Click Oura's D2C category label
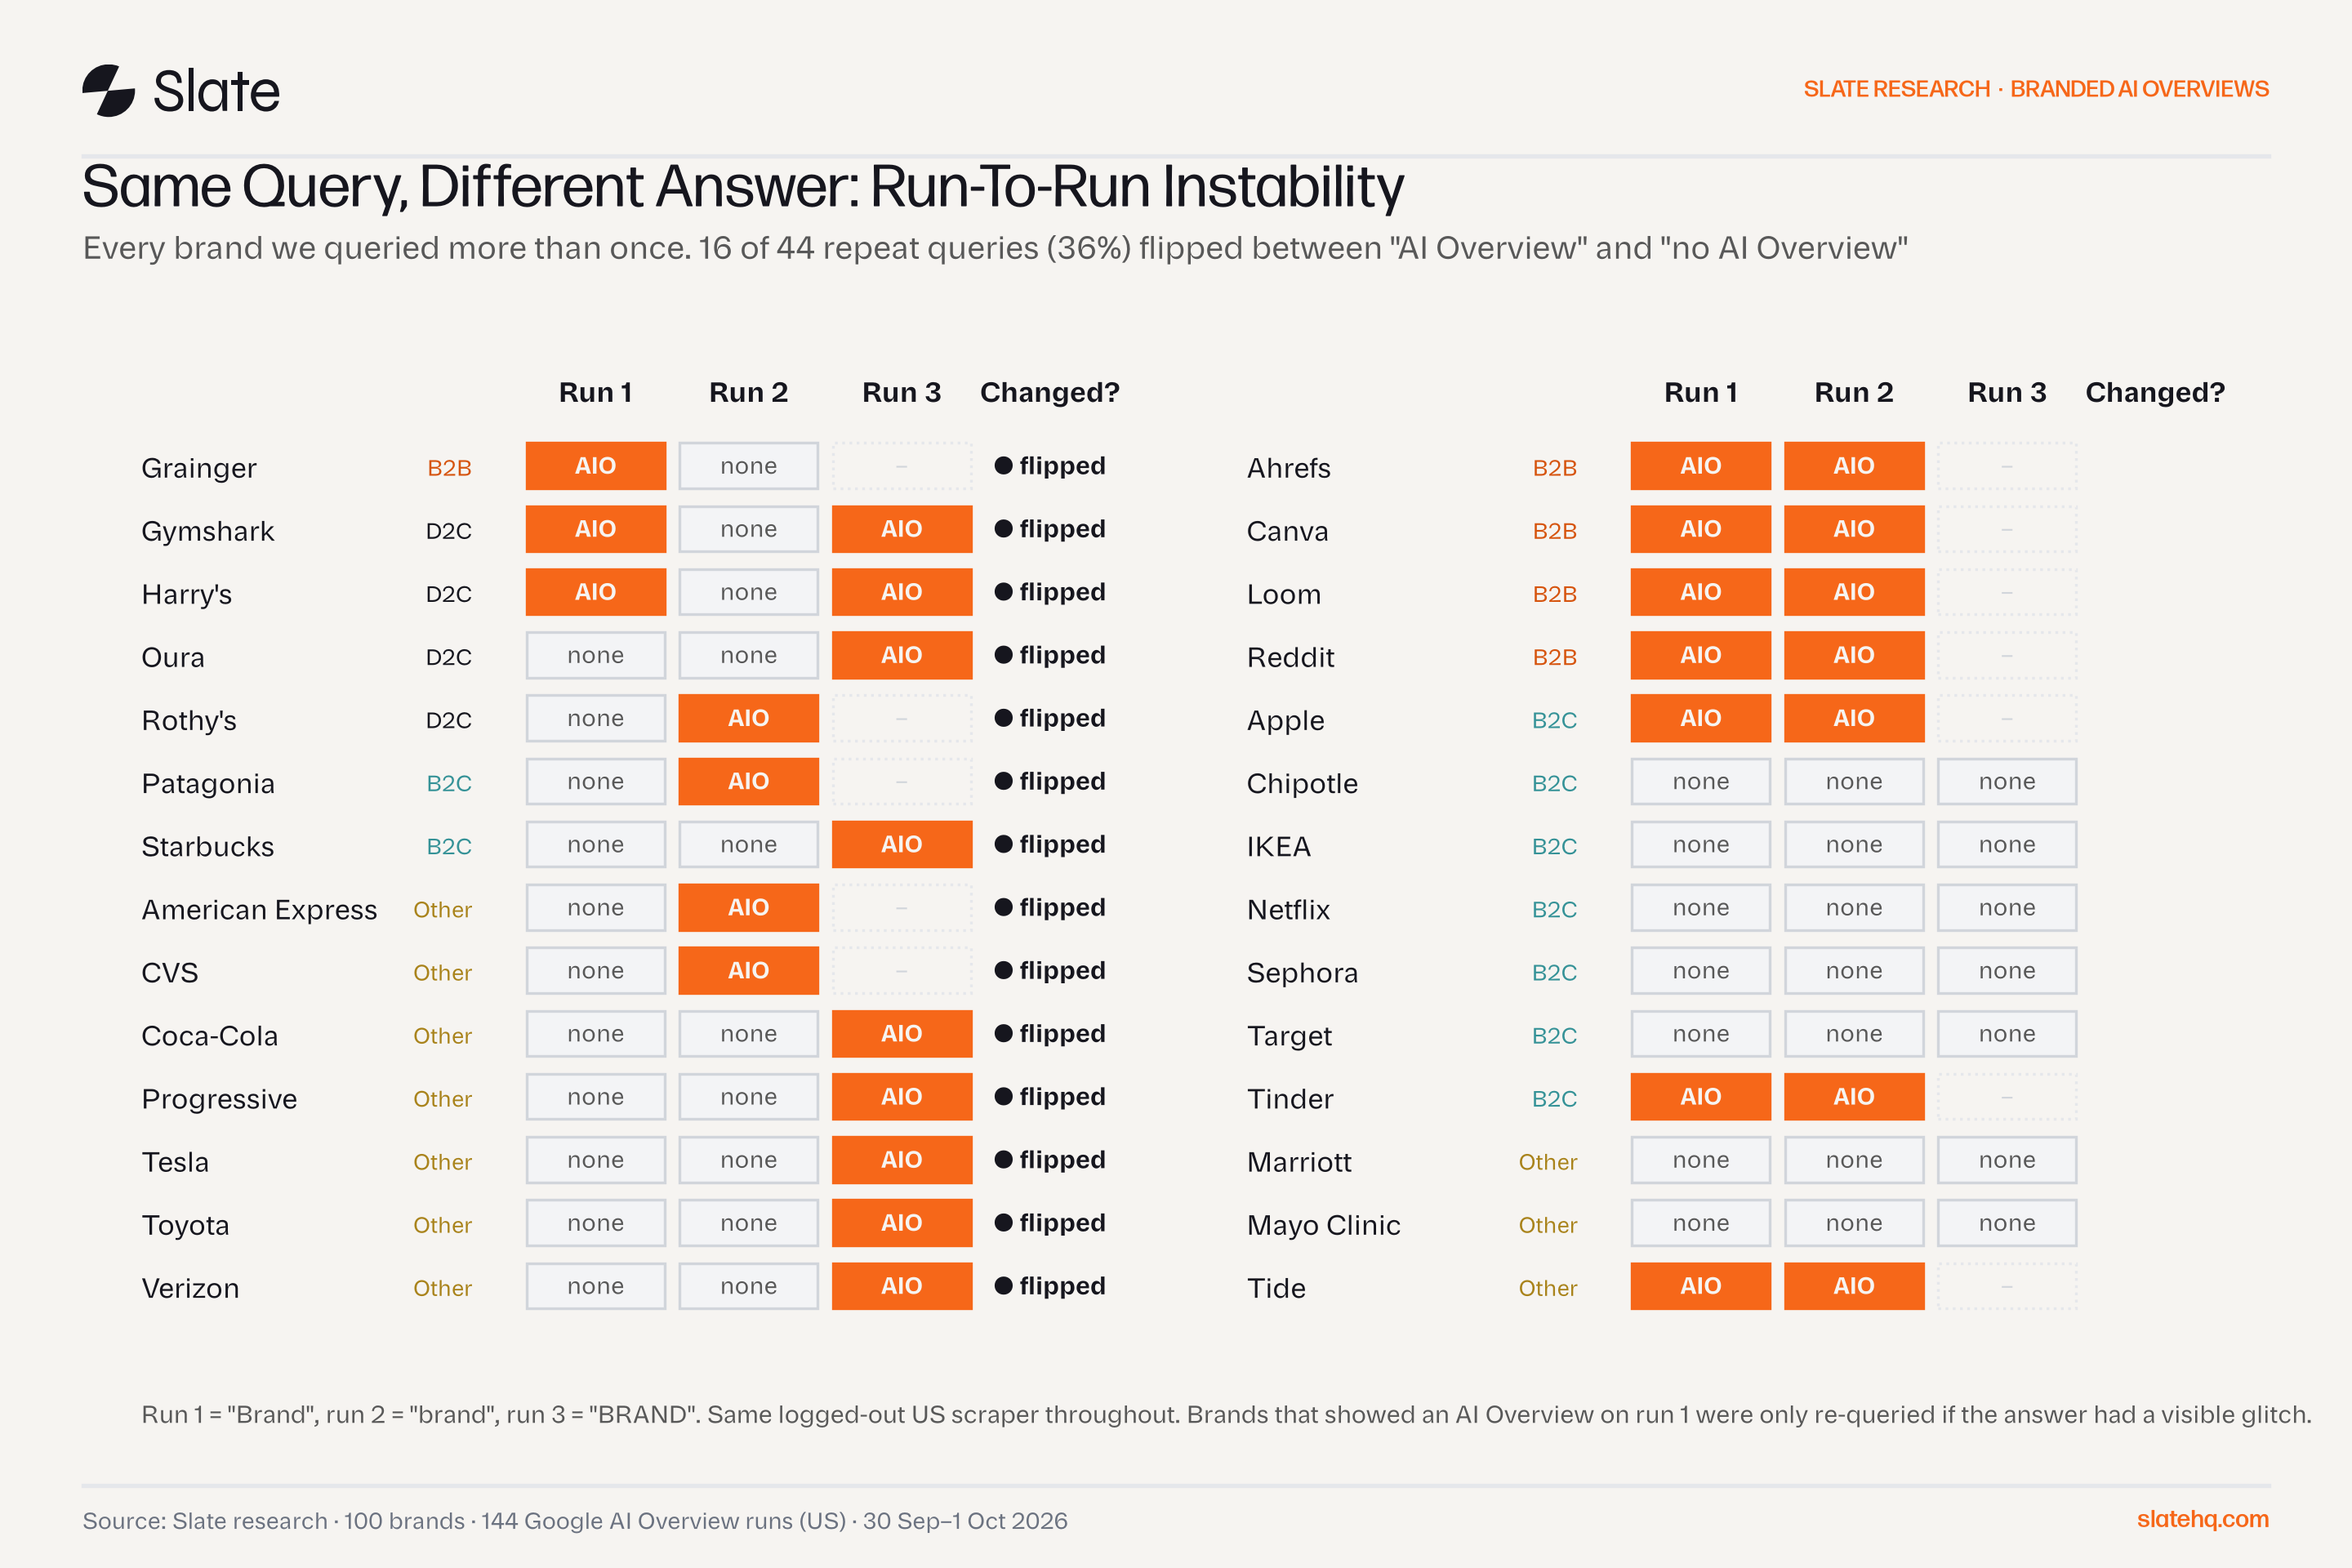The image size is (2352, 1568). [x=449, y=657]
